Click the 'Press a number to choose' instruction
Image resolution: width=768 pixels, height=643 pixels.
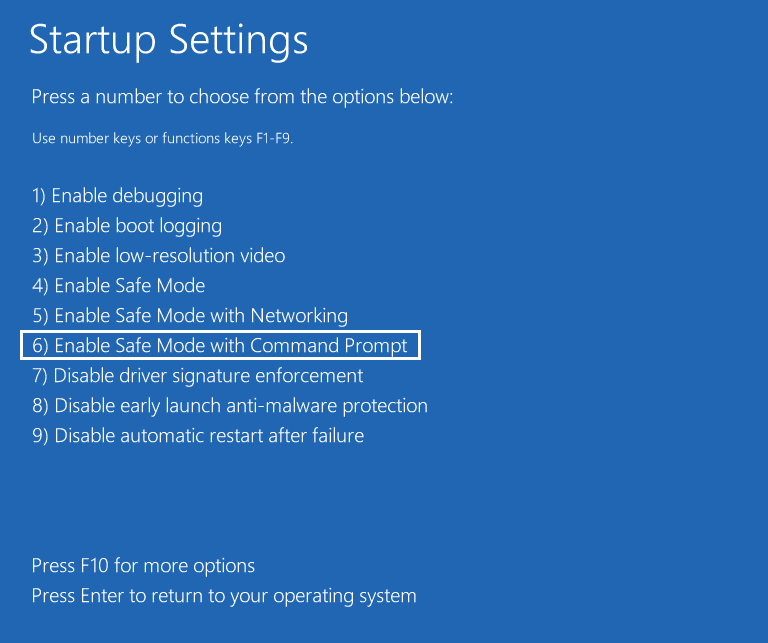pyautogui.click(x=242, y=97)
